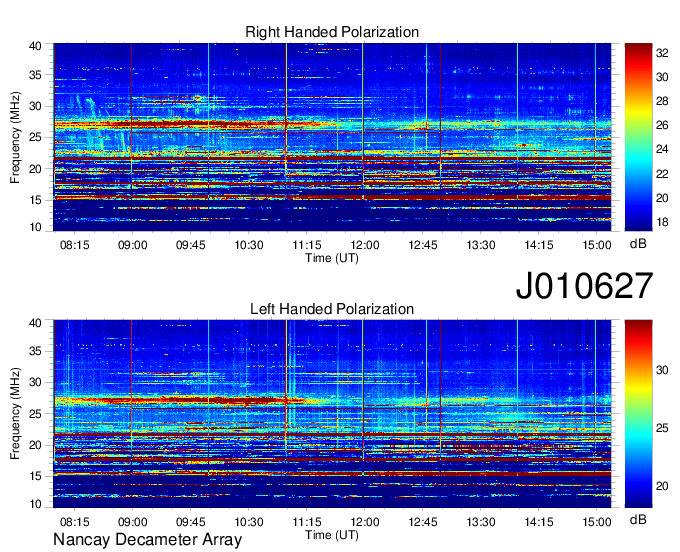Image resolution: width=680 pixels, height=552 pixels.
Task: Click the Left Handed Polarization title
Action: click(332, 309)
